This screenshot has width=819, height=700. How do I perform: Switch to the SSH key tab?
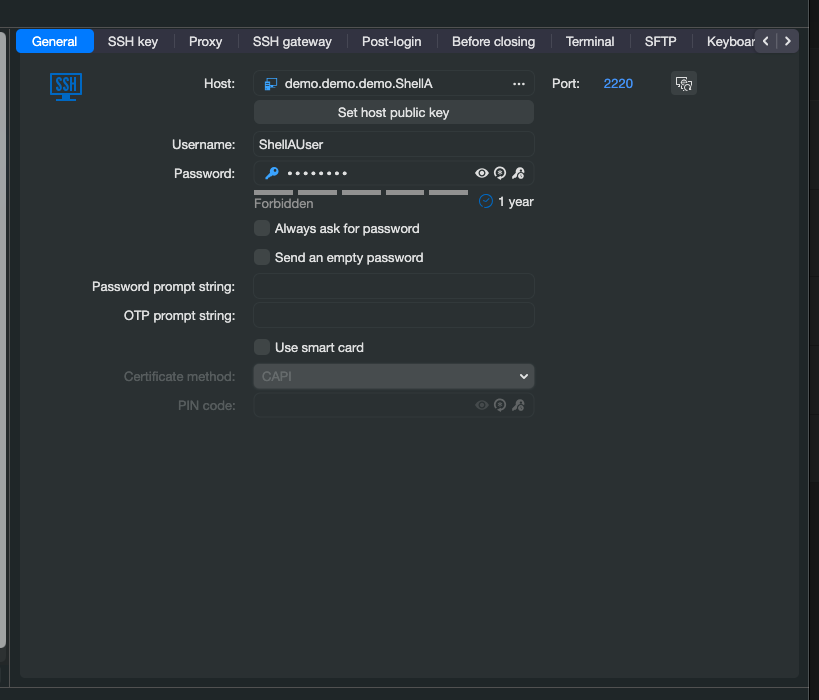133,41
